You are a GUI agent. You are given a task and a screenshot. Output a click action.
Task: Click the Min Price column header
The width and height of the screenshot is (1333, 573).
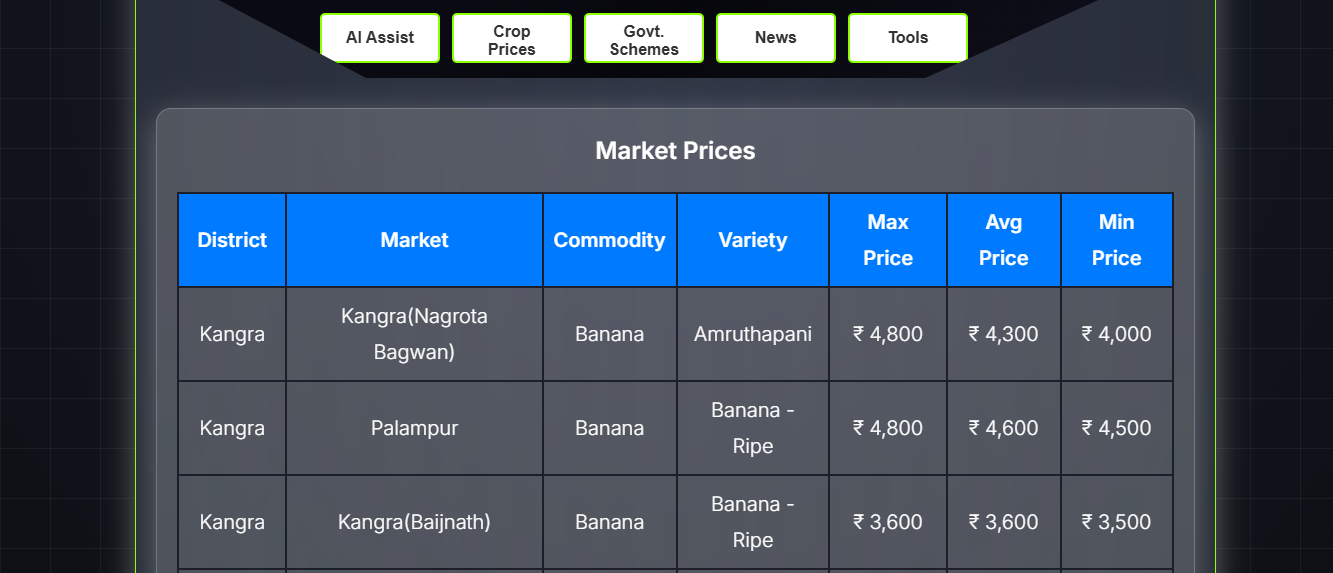click(1117, 240)
